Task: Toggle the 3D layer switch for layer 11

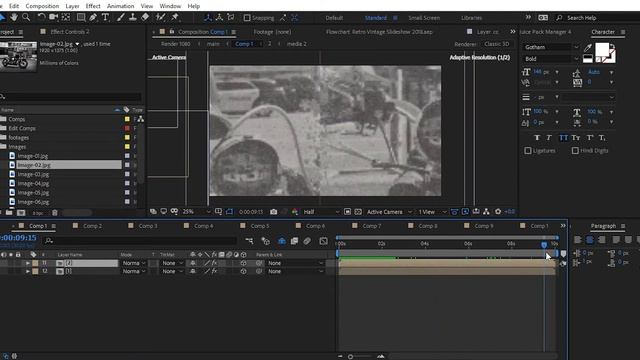Action: pyautogui.click(x=243, y=263)
